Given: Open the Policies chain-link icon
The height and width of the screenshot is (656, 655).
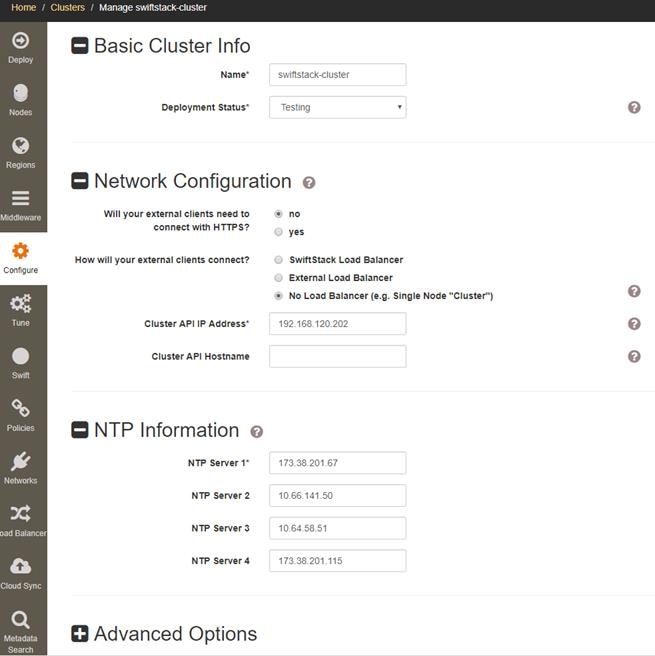Looking at the screenshot, I should pyautogui.click(x=20, y=408).
